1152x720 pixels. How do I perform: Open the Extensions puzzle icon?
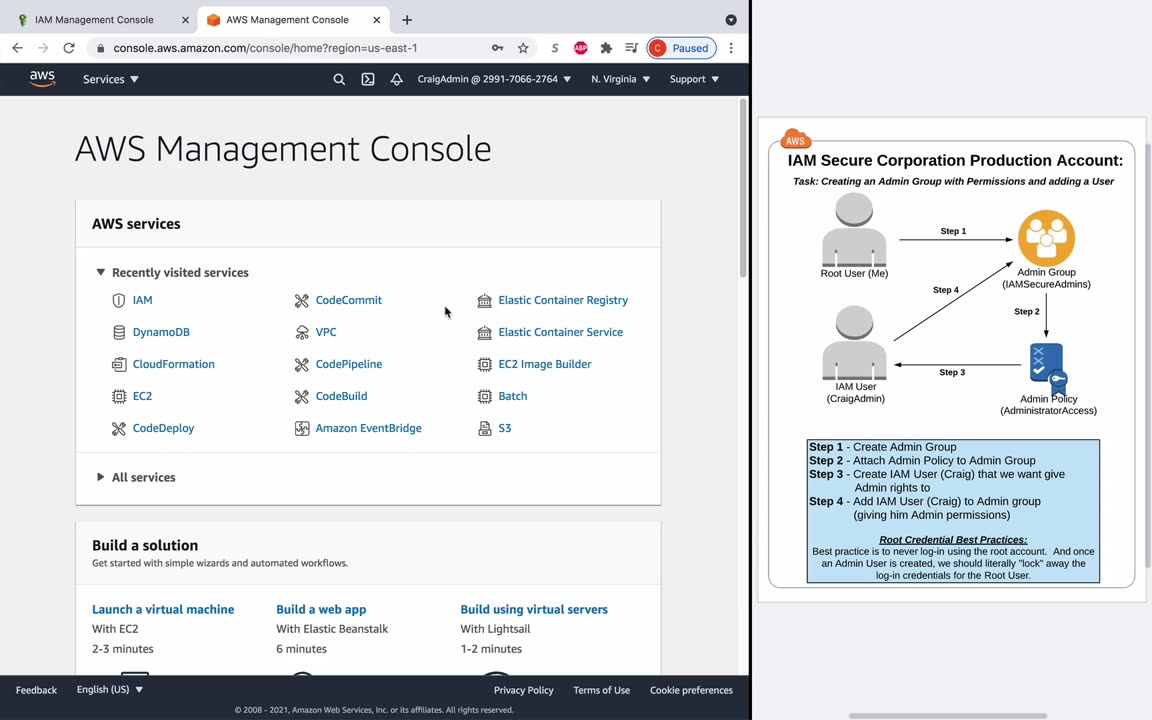click(606, 48)
